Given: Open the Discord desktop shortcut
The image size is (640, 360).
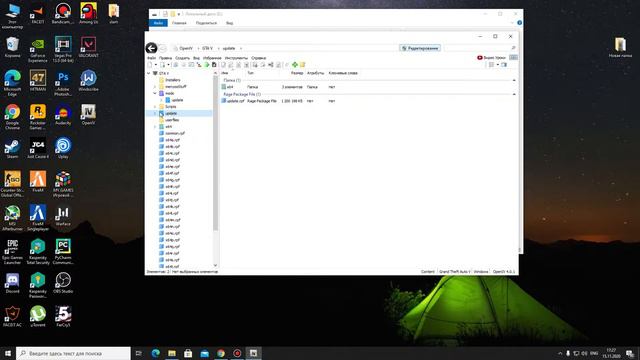Looking at the screenshot, I should click(x=12, y=283).
